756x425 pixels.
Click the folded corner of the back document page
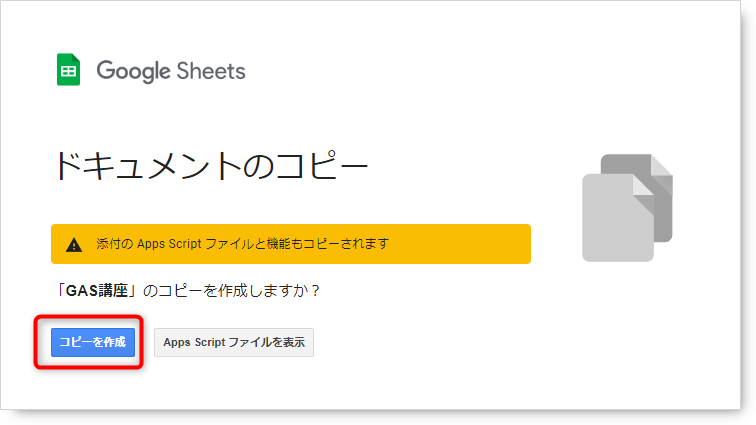tap(662, 165)
